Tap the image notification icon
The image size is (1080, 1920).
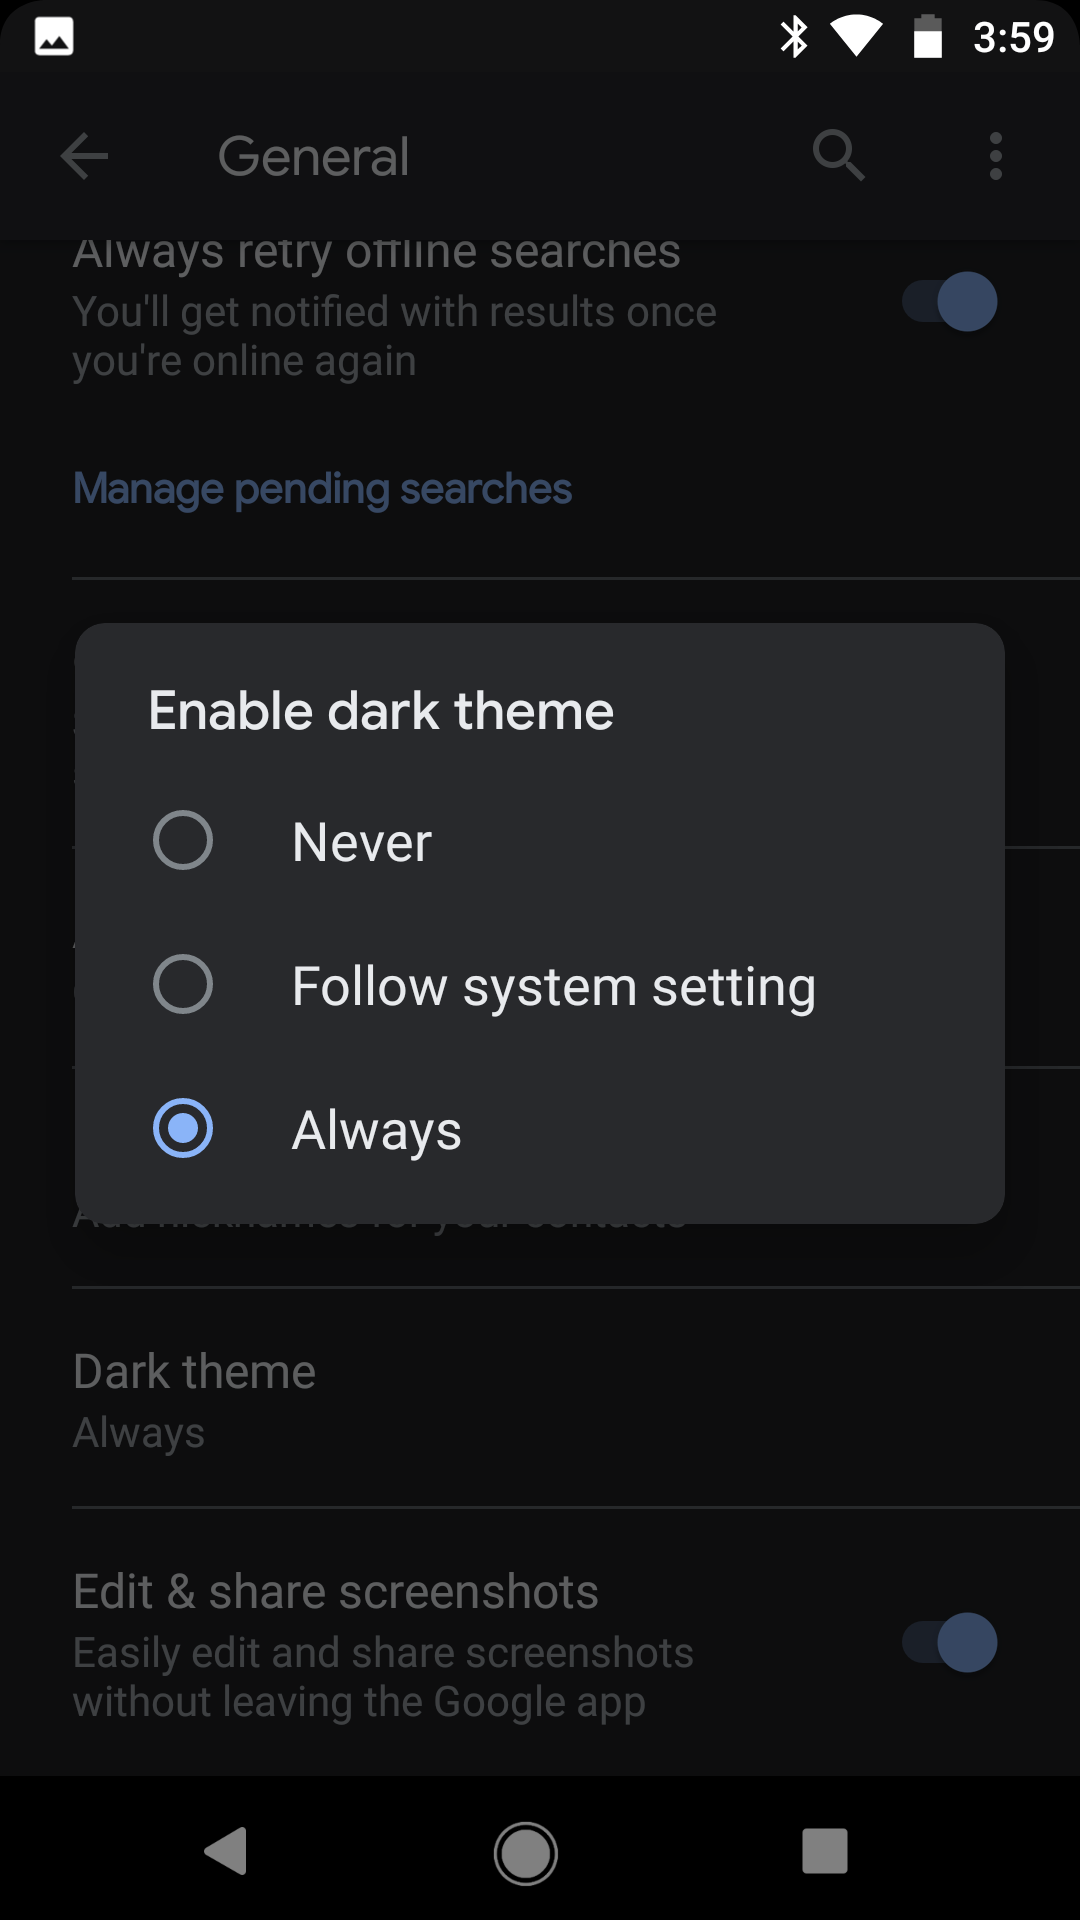[x=54, y=37]
